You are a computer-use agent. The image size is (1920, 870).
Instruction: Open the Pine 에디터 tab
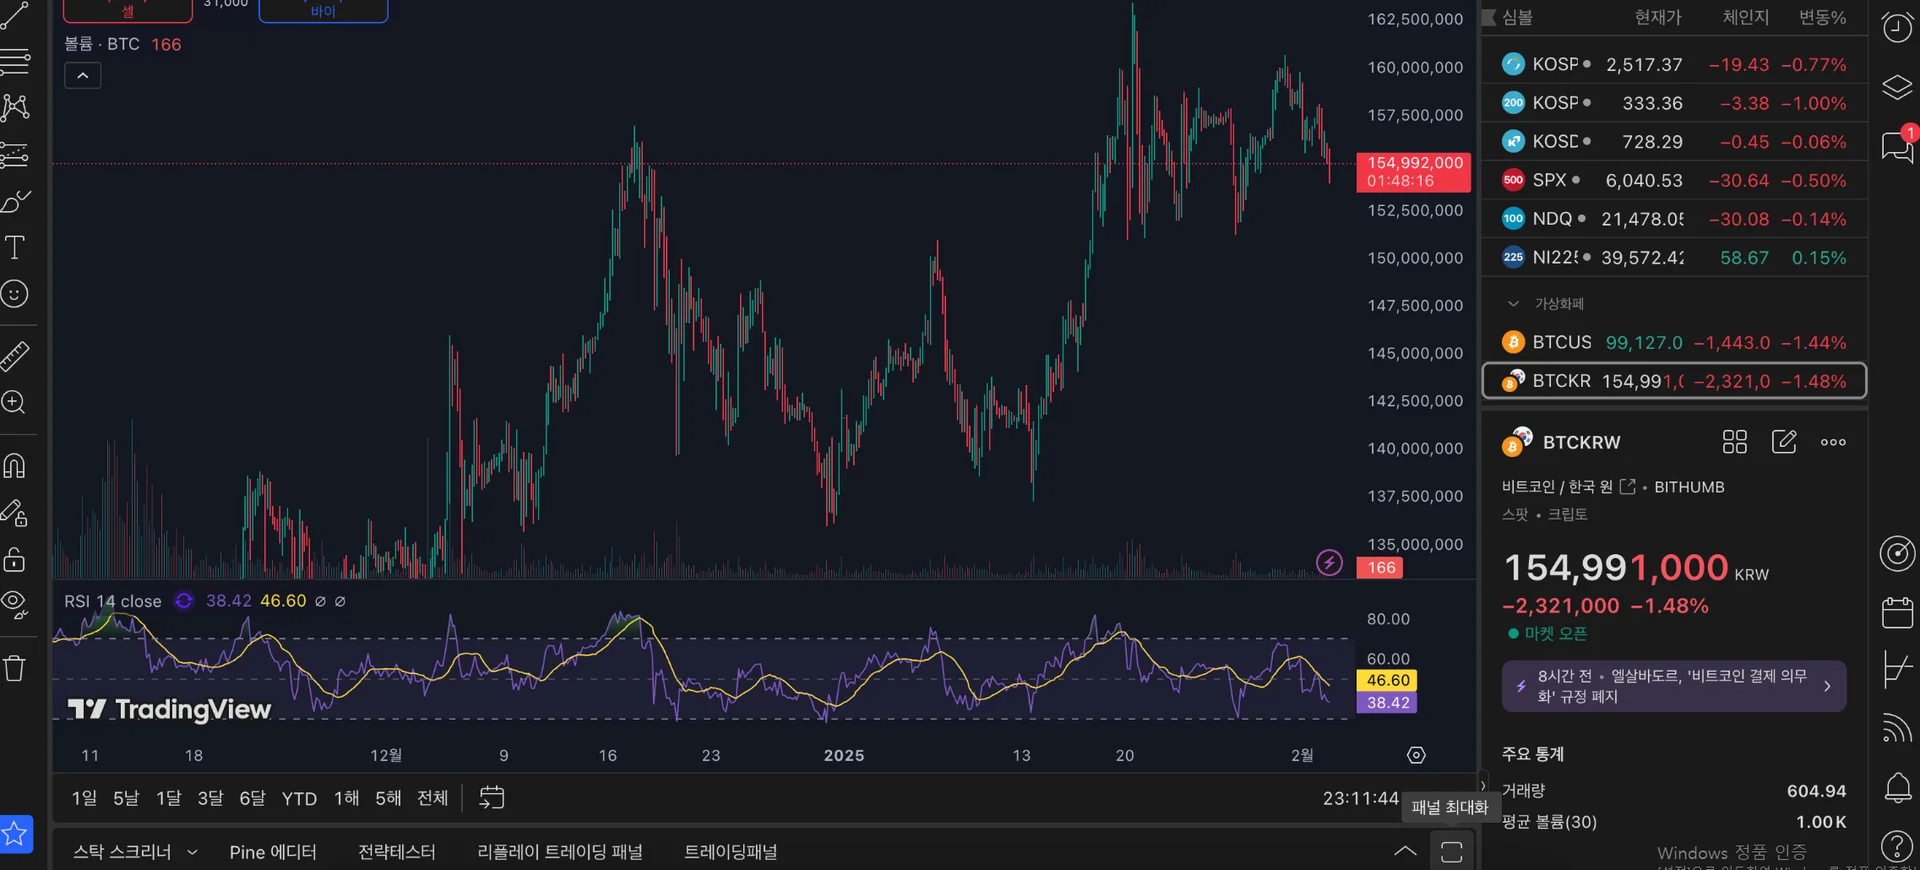(273, 852)
